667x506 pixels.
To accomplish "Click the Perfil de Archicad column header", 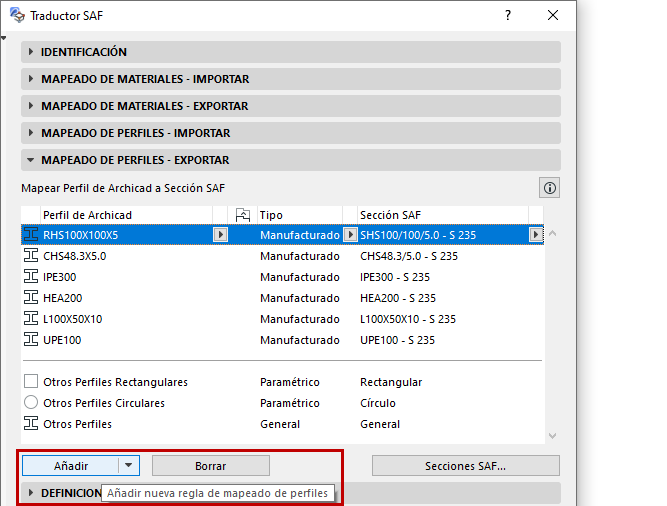I will click(x=126, y=215).
